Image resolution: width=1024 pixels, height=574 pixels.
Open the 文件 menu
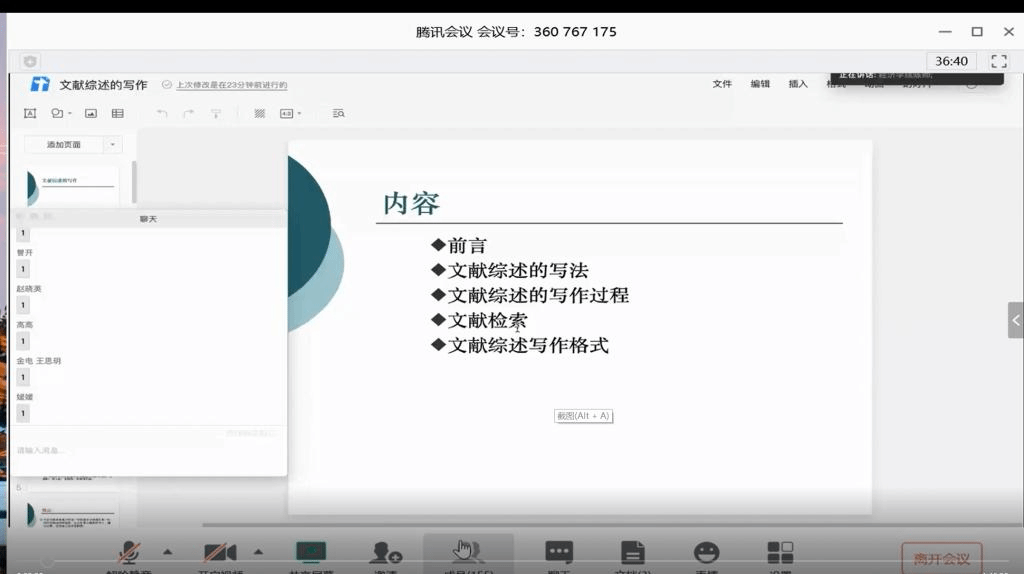[x=722, y=84]
